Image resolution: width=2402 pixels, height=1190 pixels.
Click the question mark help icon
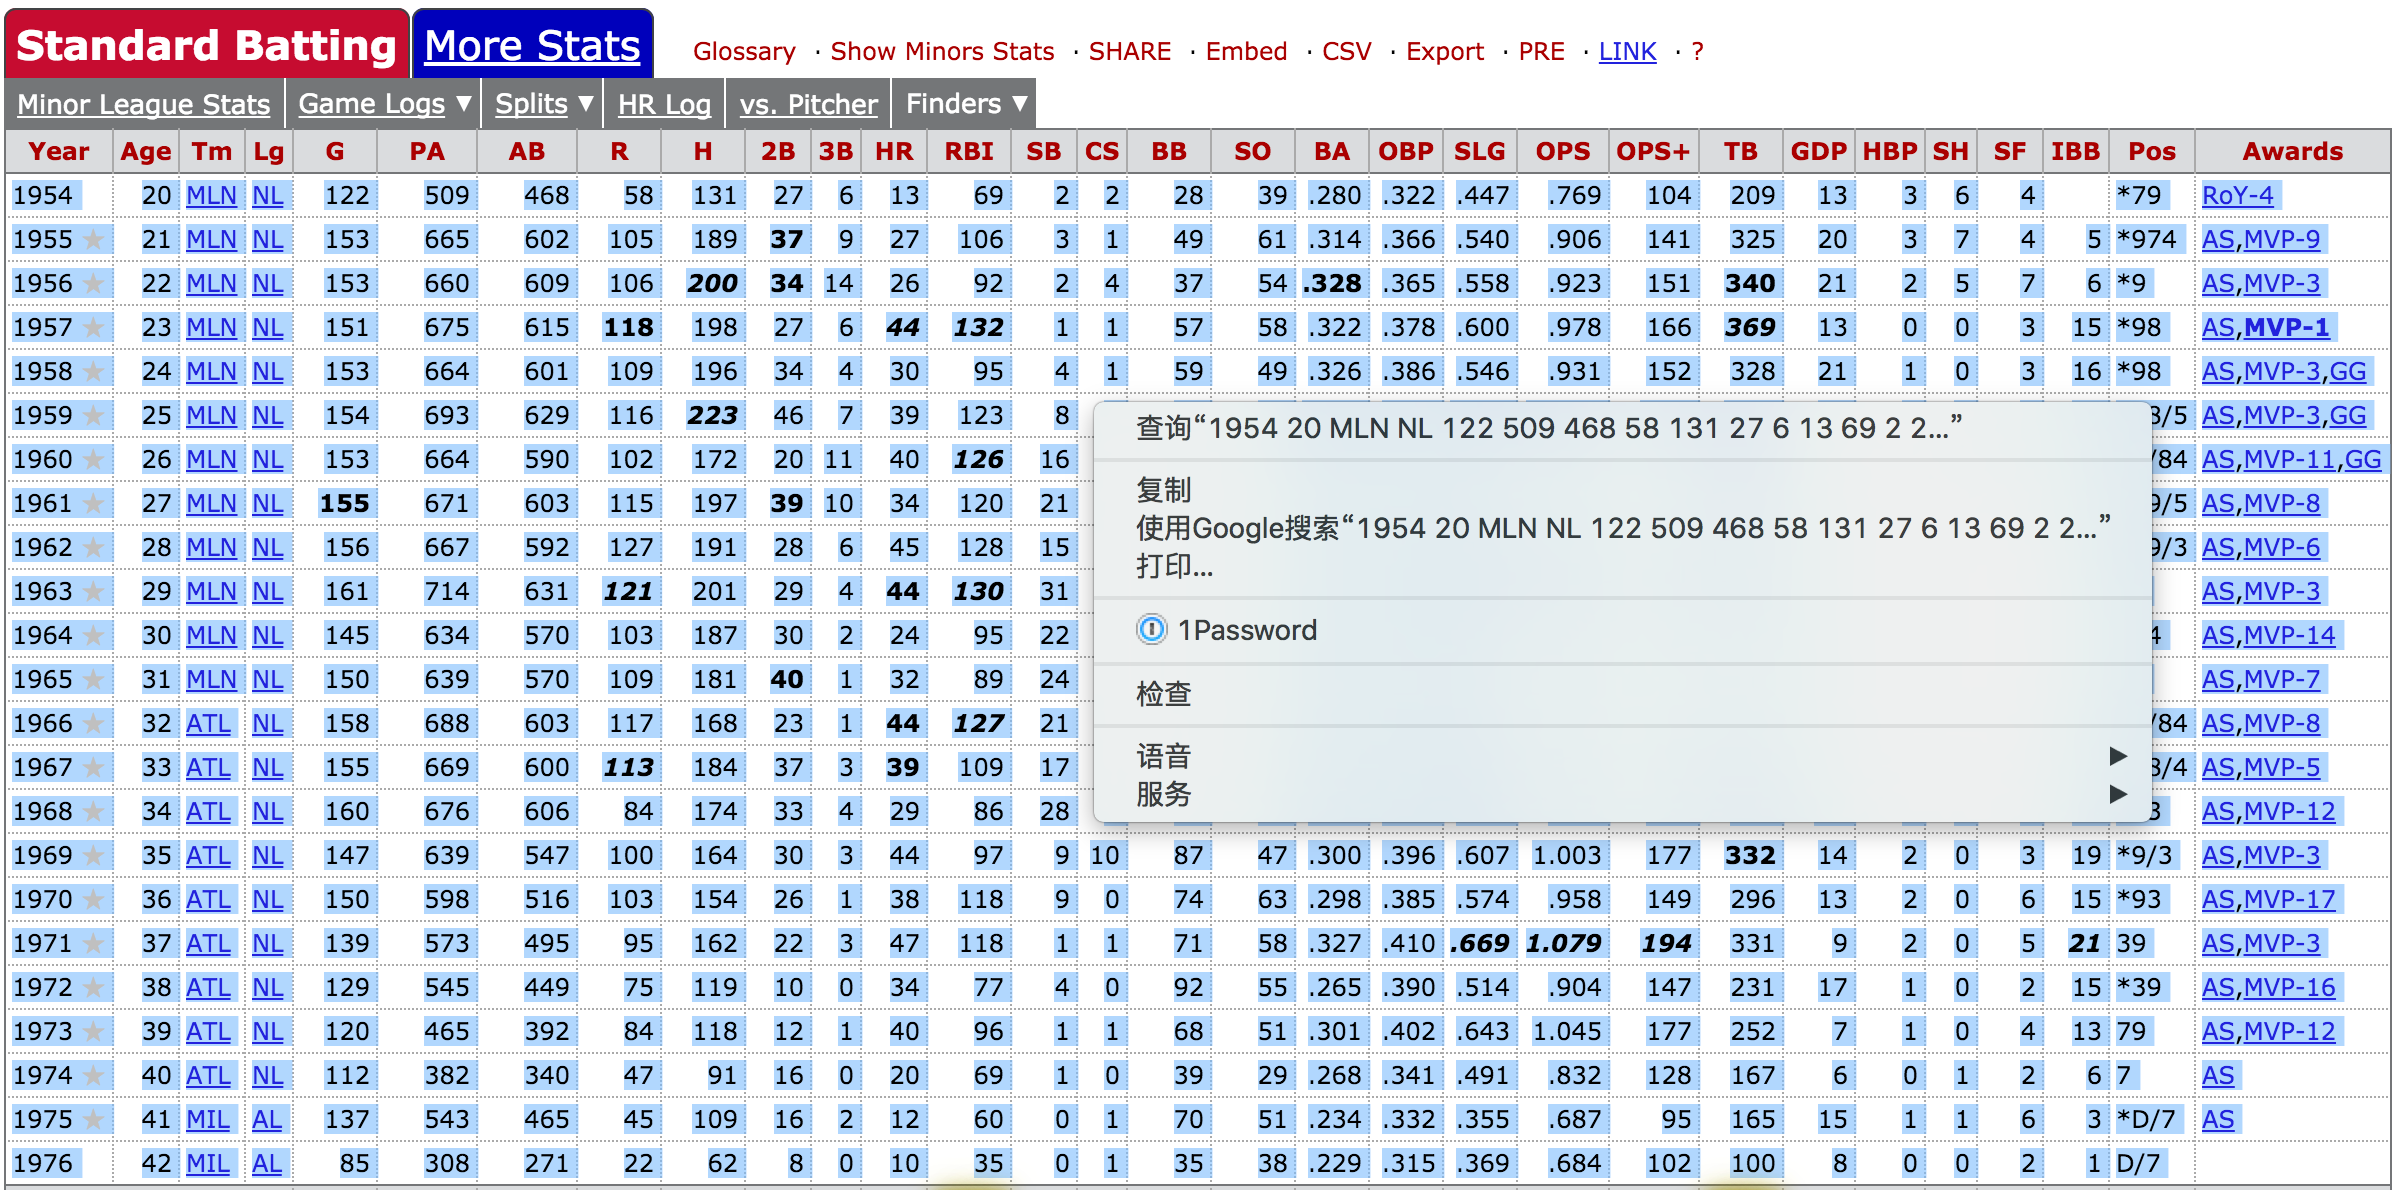pyautogui.click(x=1697, y=51)
